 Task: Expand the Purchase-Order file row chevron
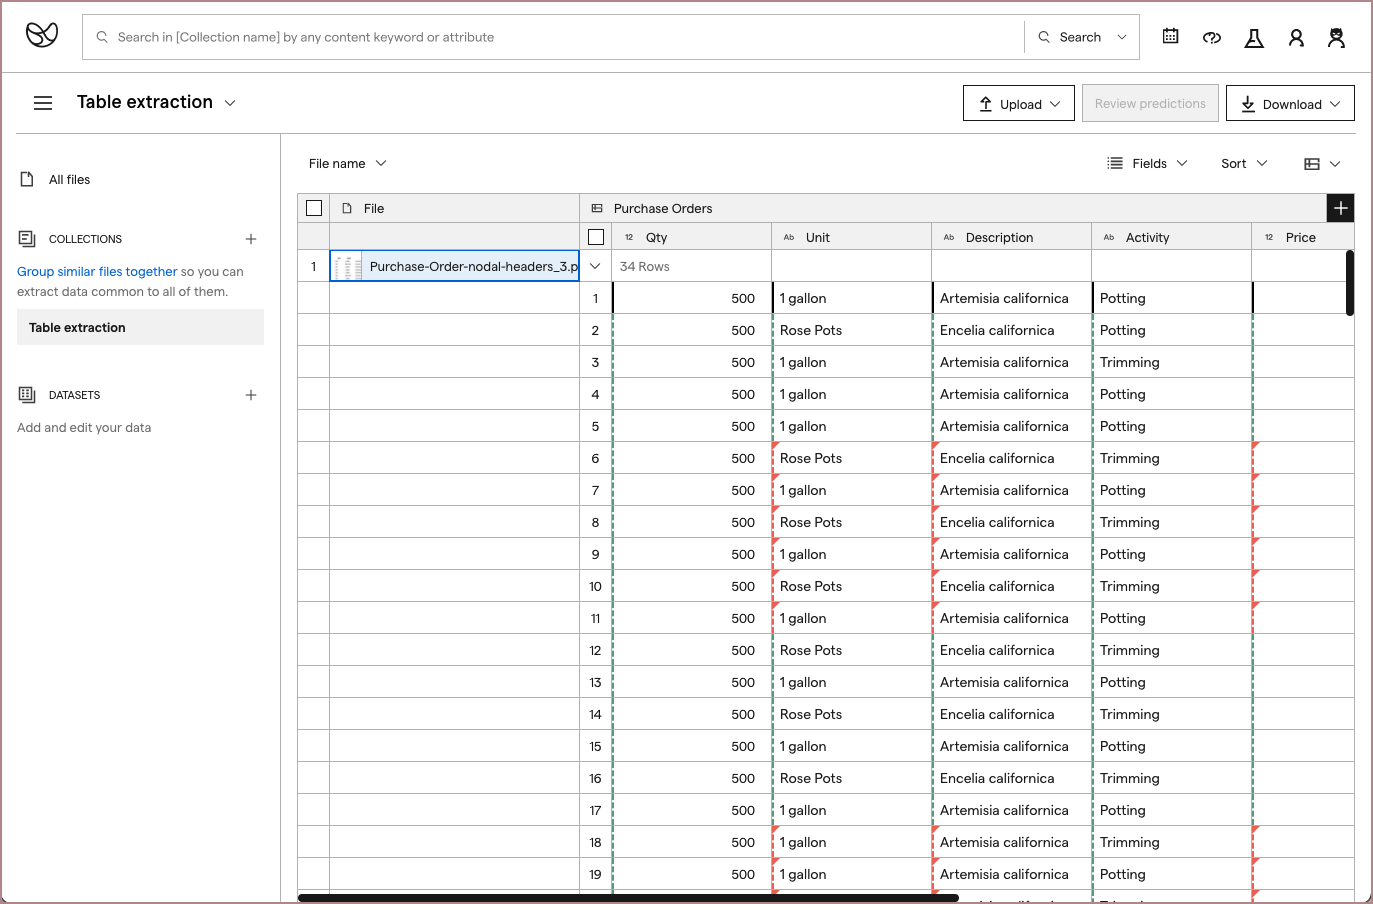[595, 266]
